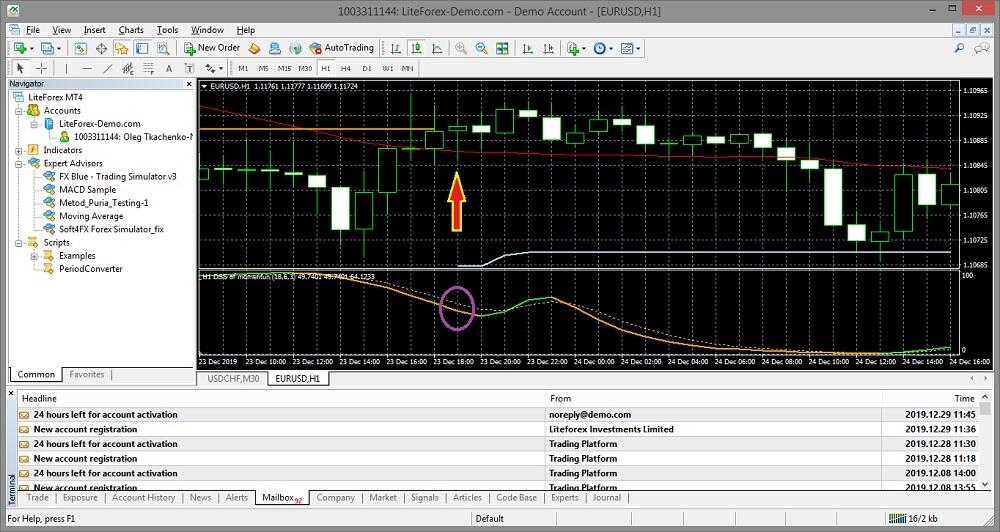Viewport: 1000px width, 532px height.
Task: Select the MACD Sample expert advisor
Action: pyautogui.click(x=87, y=189)
